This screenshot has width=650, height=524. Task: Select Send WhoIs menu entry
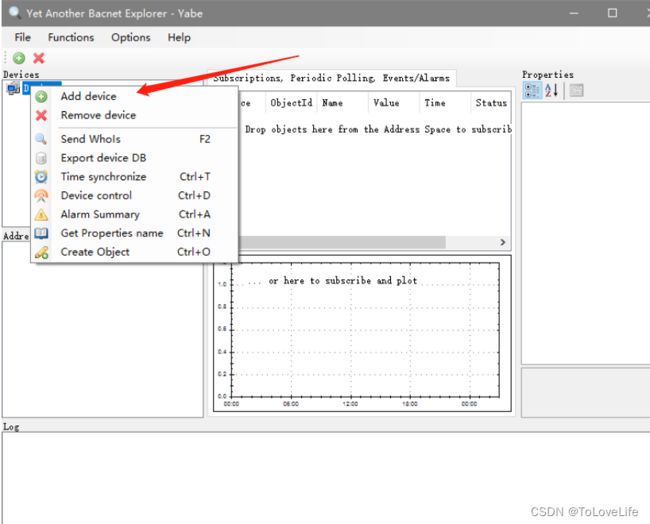(134, 139)
